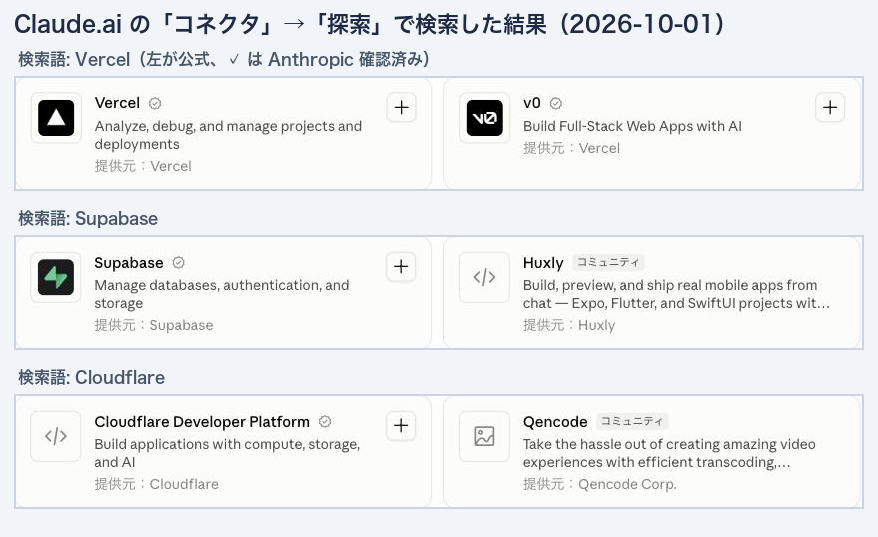Open the Qencode connector title
The height and width of the screenshot is (537, 878).
click(x=555, y=422)
